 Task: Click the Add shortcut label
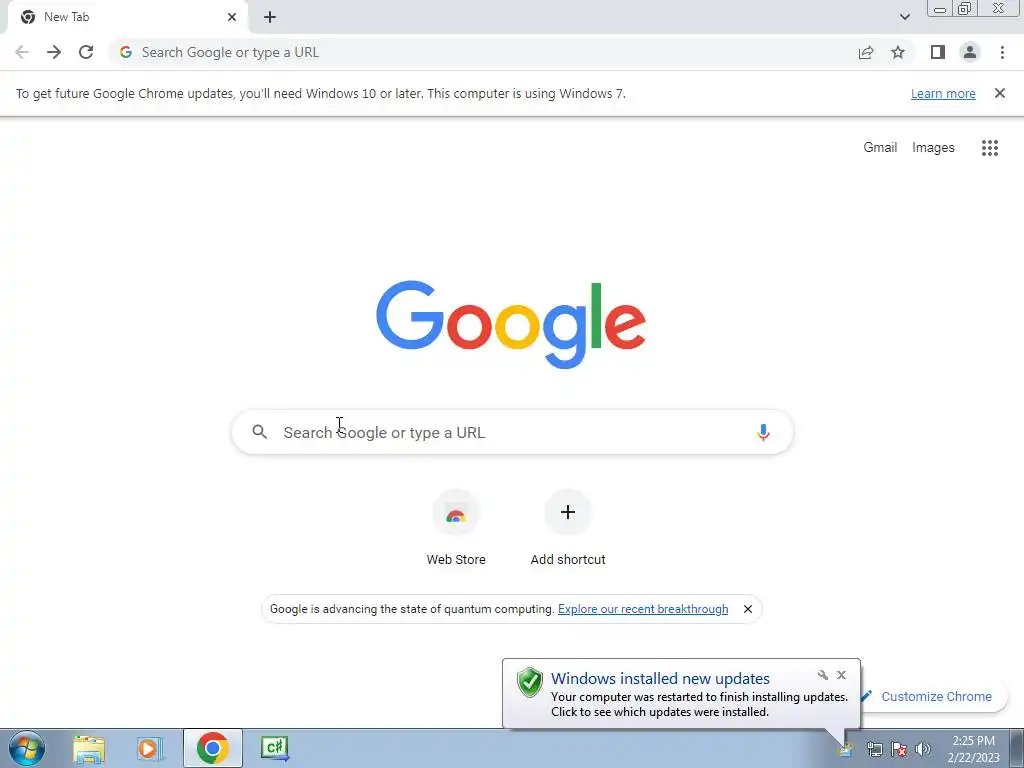tap(568, 560)
